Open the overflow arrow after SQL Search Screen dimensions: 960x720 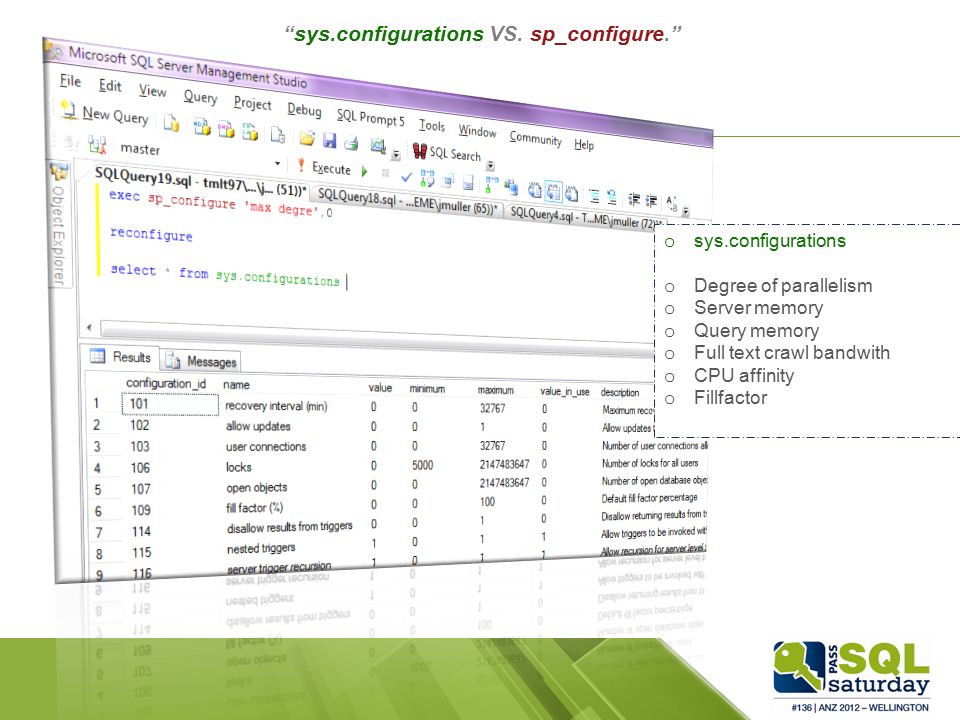[x=490, y=165]
